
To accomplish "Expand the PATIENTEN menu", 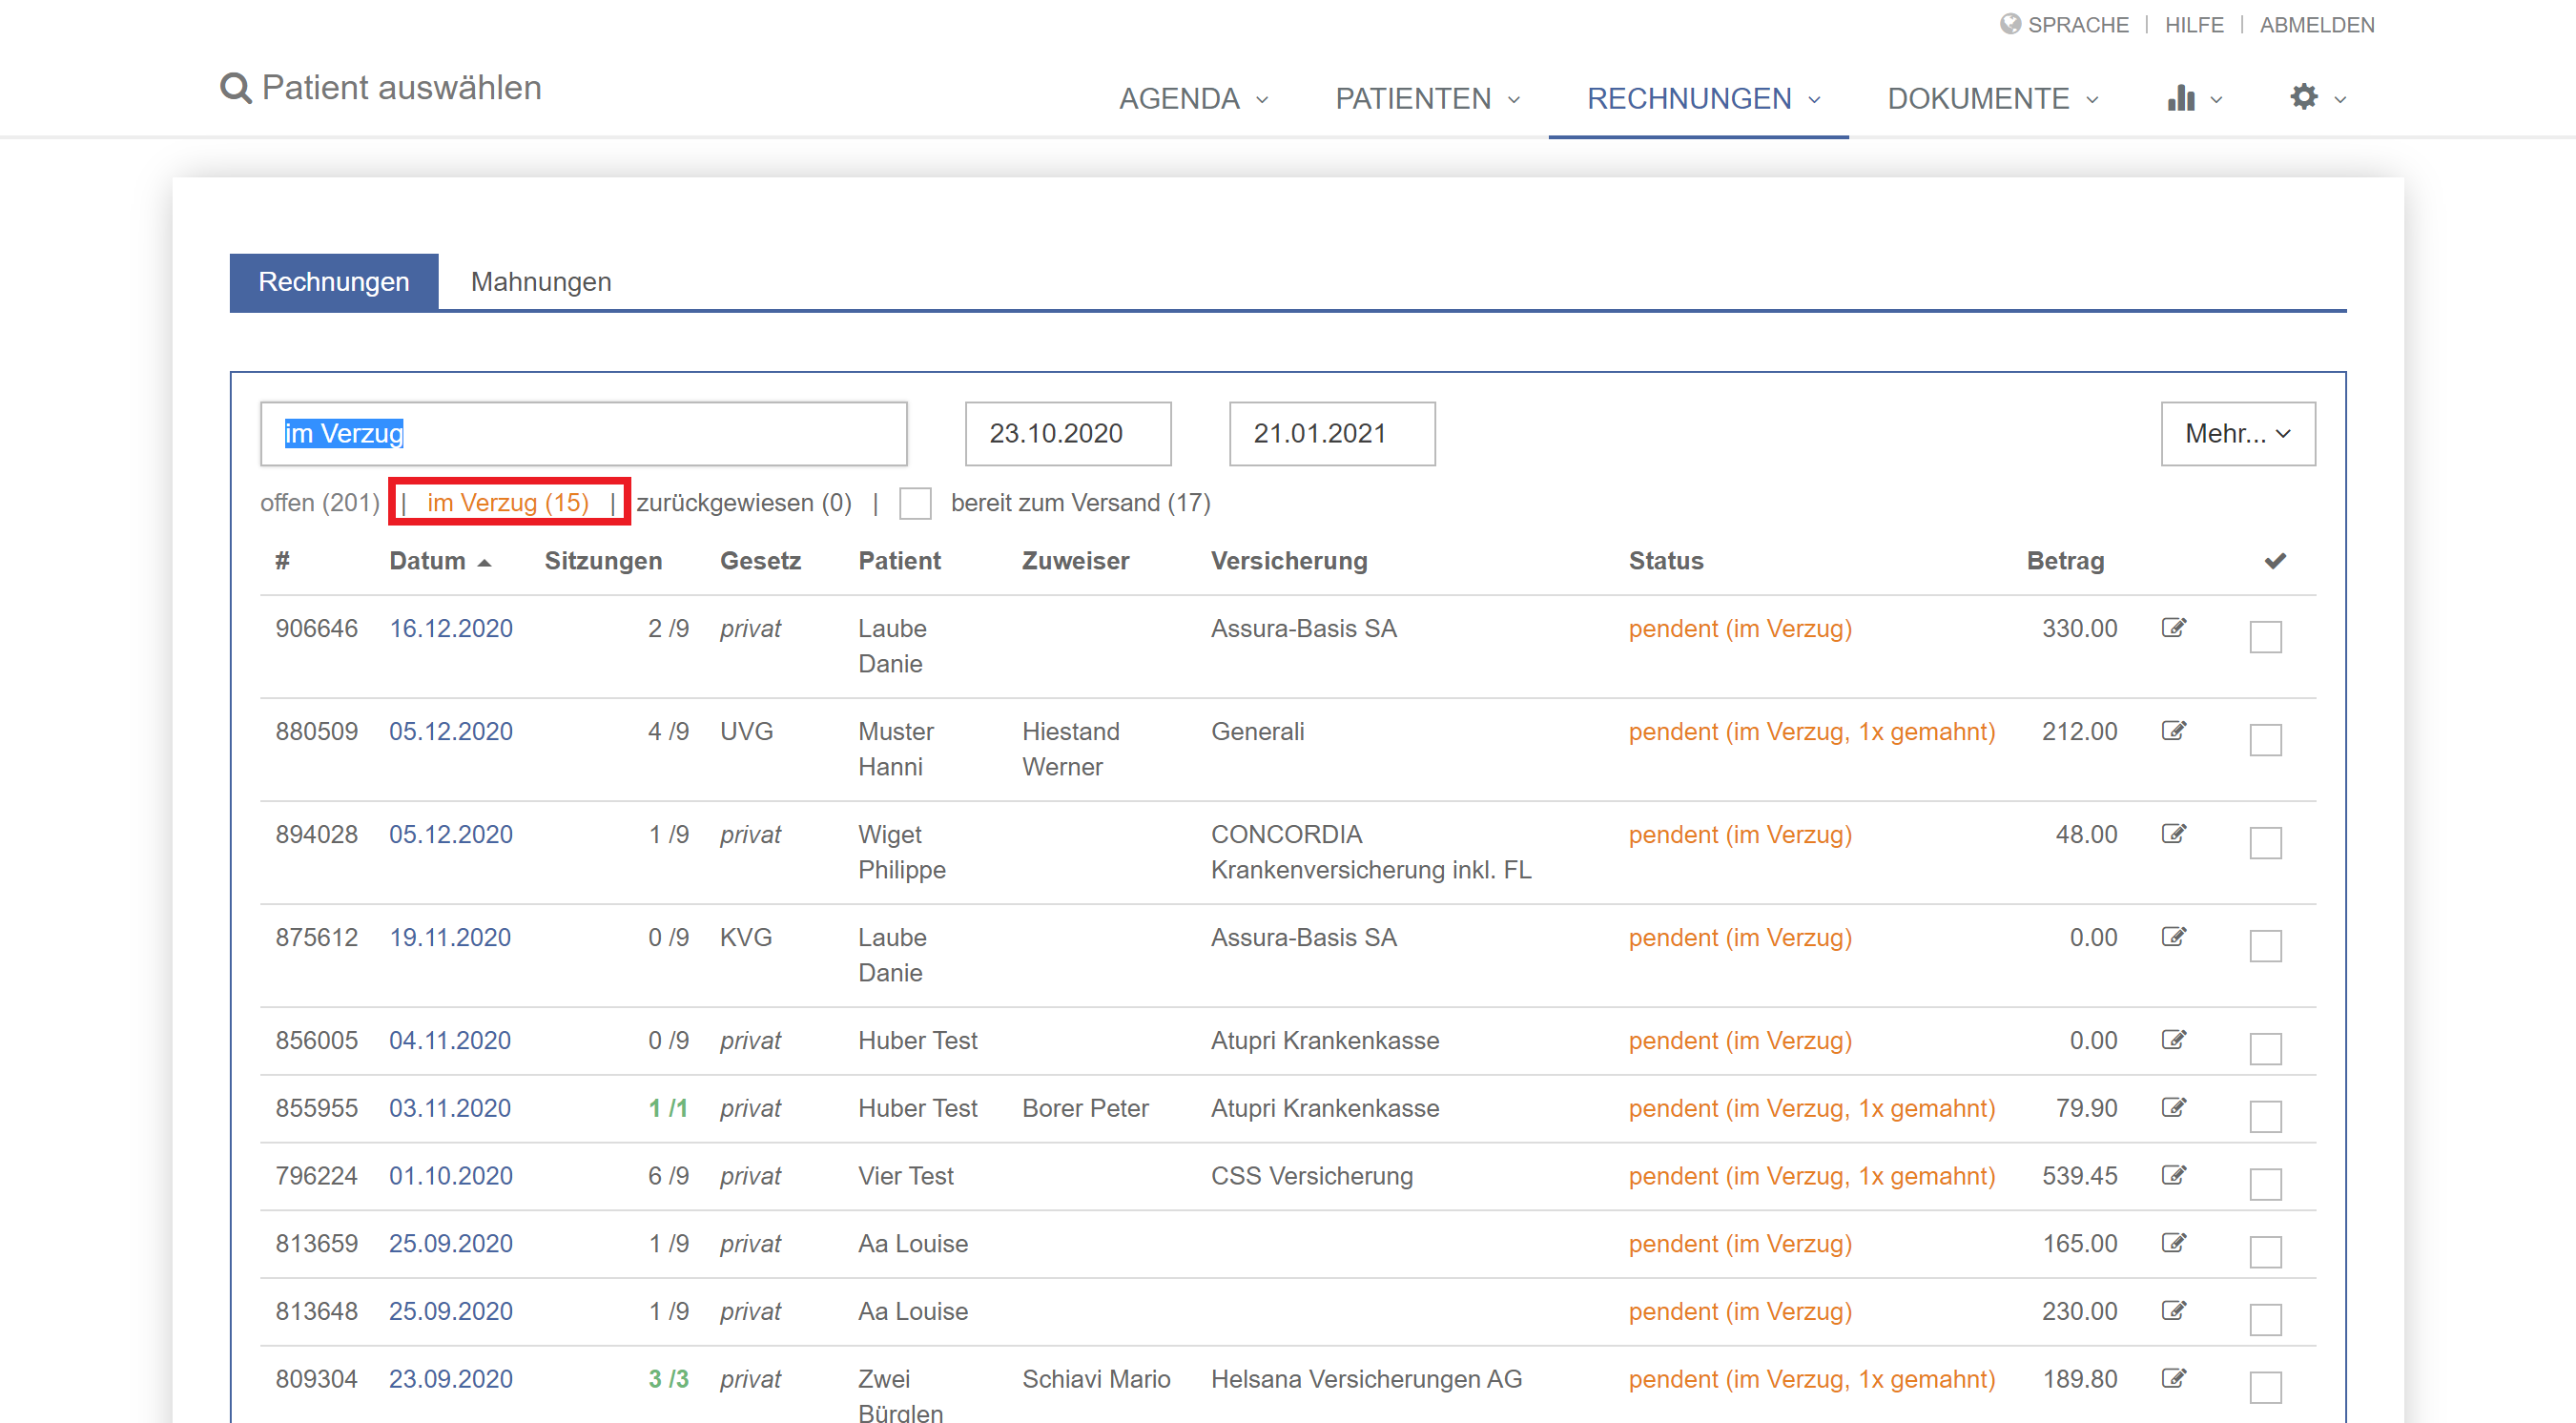I will 1428,98.
